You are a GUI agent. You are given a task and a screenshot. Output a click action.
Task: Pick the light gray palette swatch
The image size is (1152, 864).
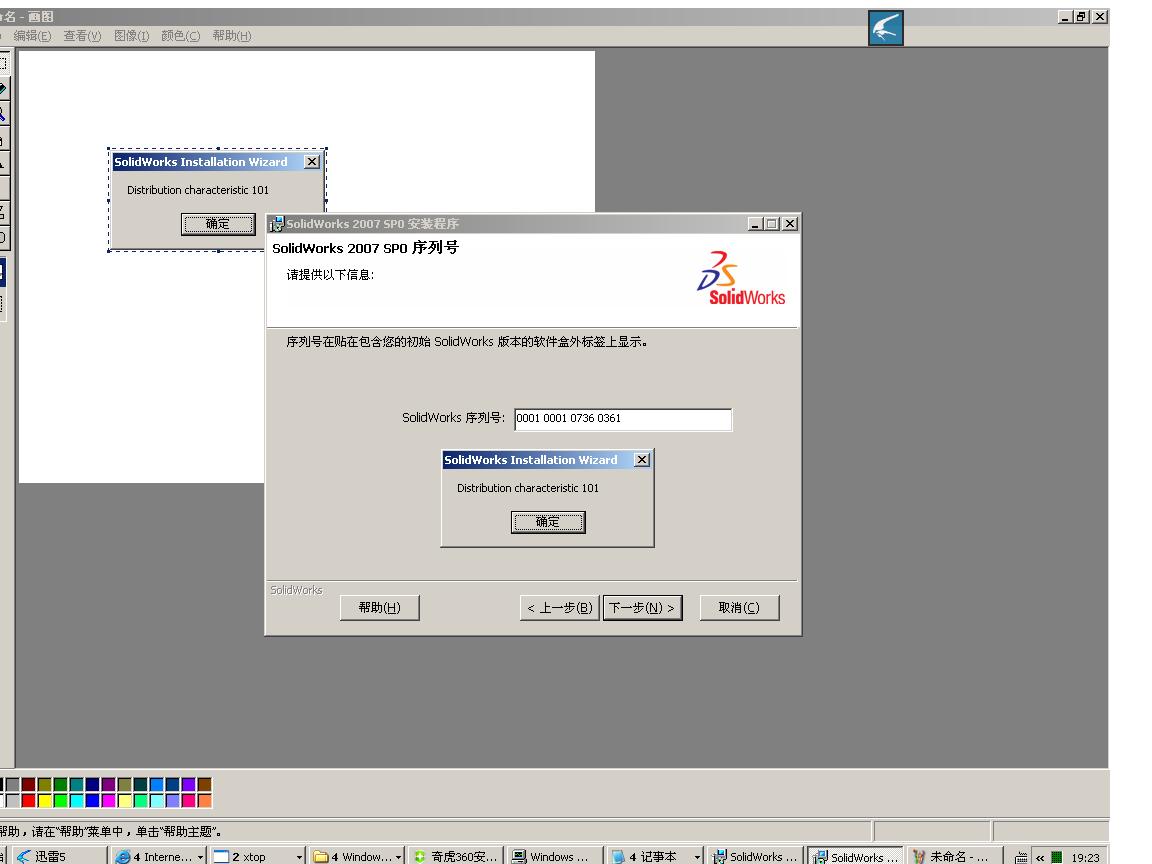[12, 800]
